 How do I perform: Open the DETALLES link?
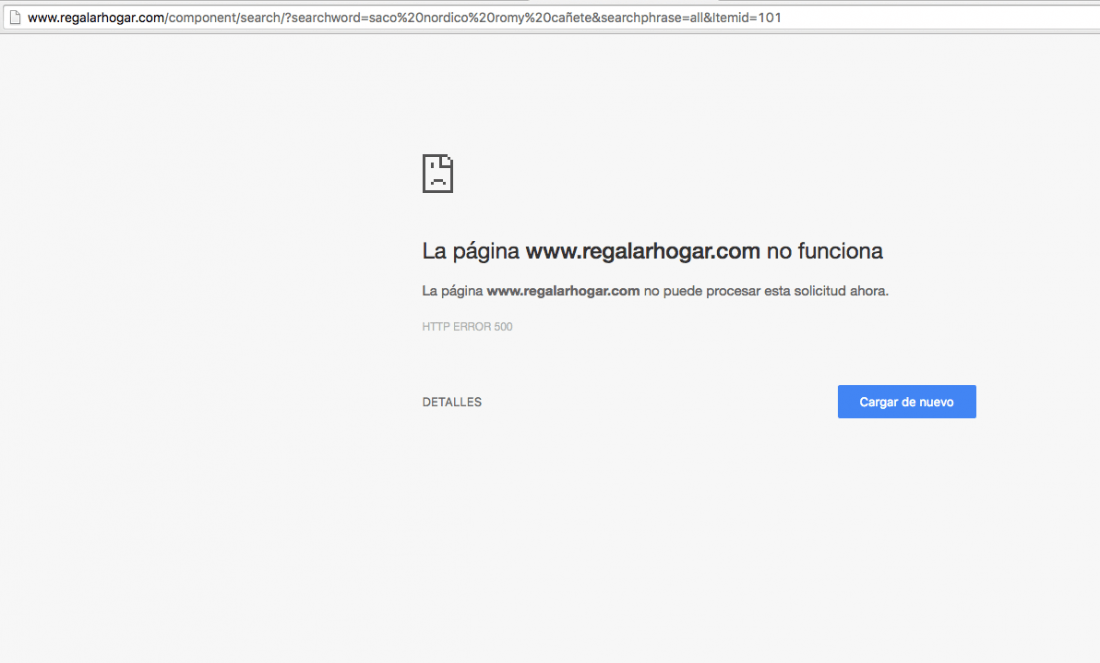click(x=452, y=402)
